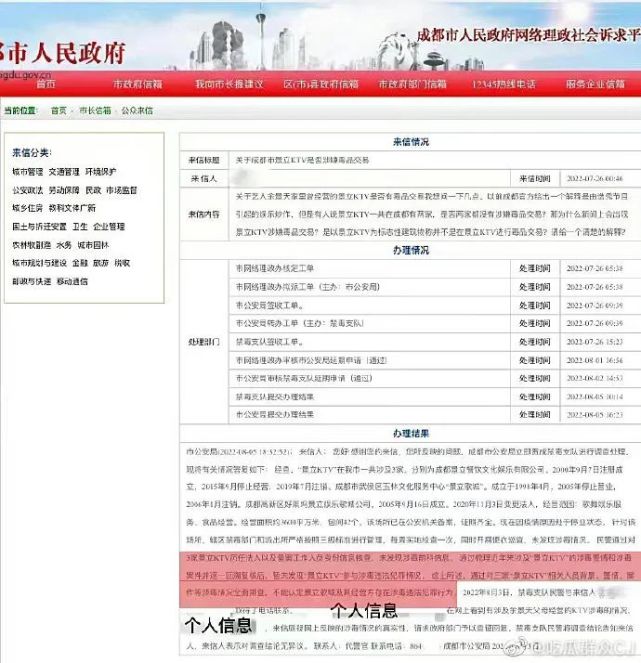Click the 来信内容 label cell
The image size is (641, 663).
[204, 214]
